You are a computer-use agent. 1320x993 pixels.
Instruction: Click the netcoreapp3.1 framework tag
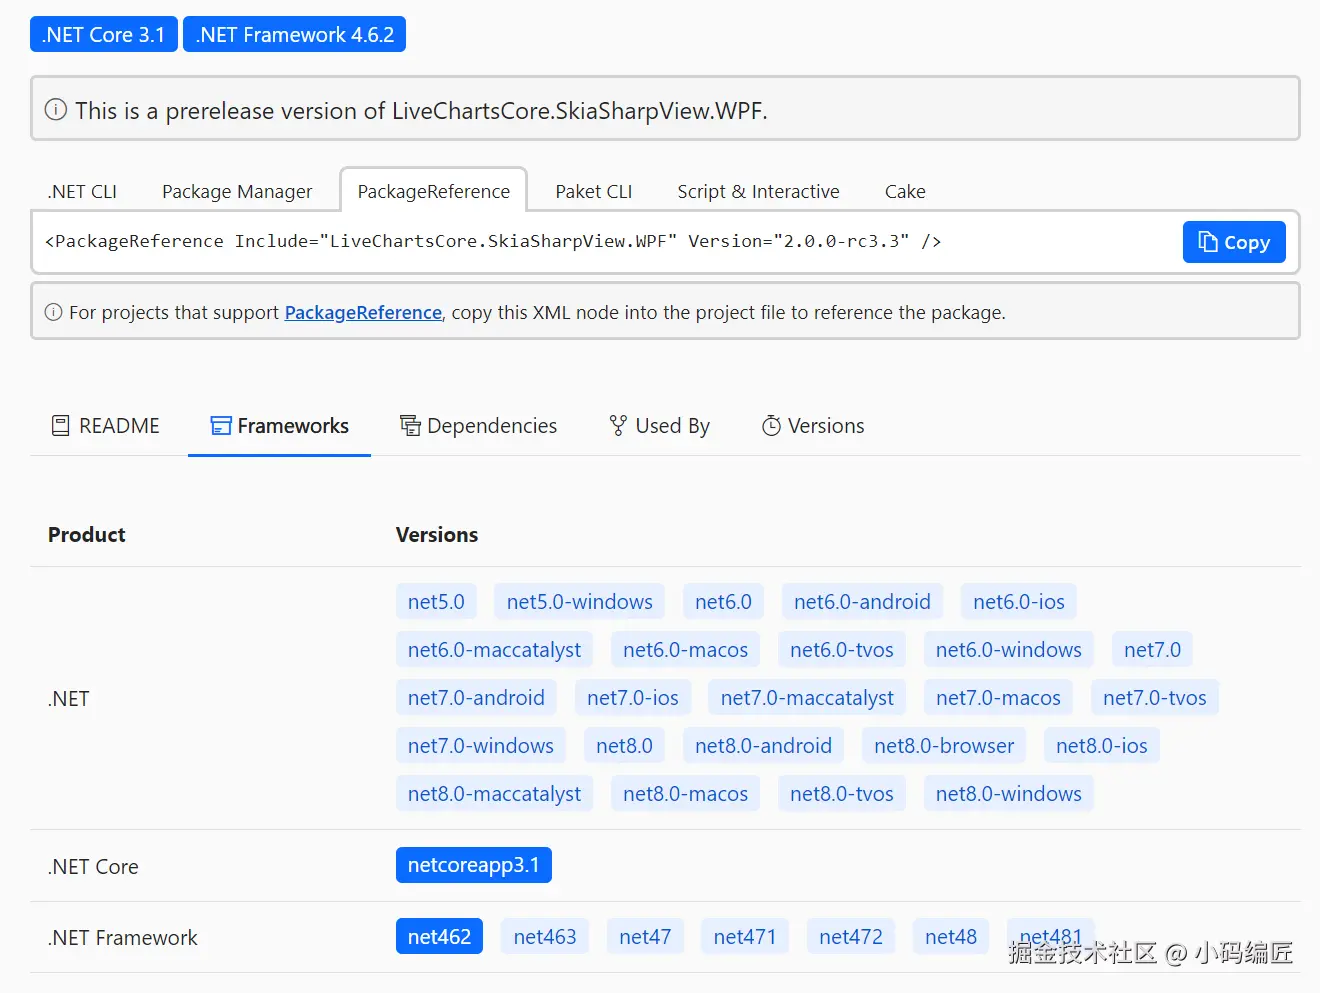(x=473, y=865)
